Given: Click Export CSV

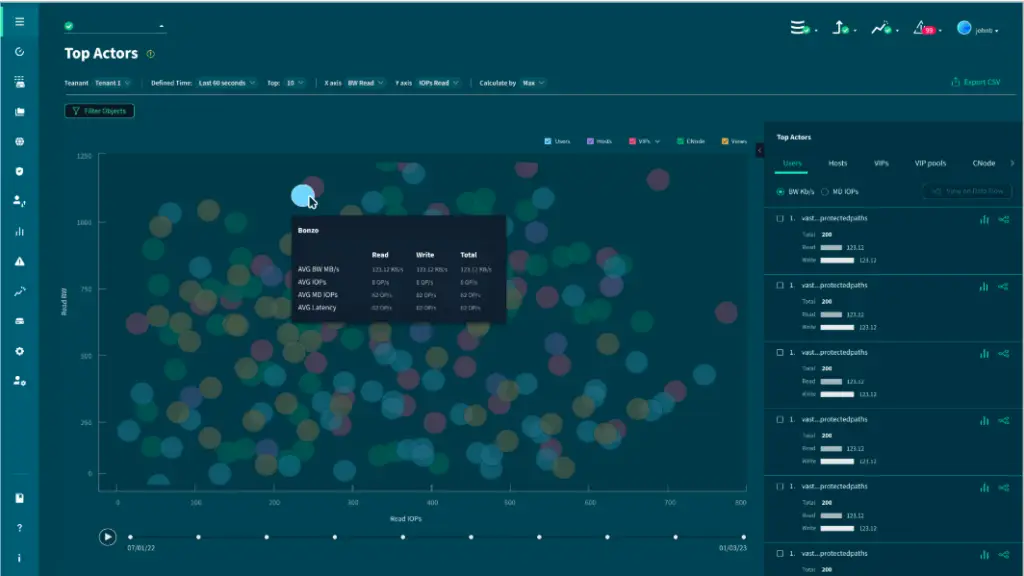Looking at the screenshot, I should 975,83.
